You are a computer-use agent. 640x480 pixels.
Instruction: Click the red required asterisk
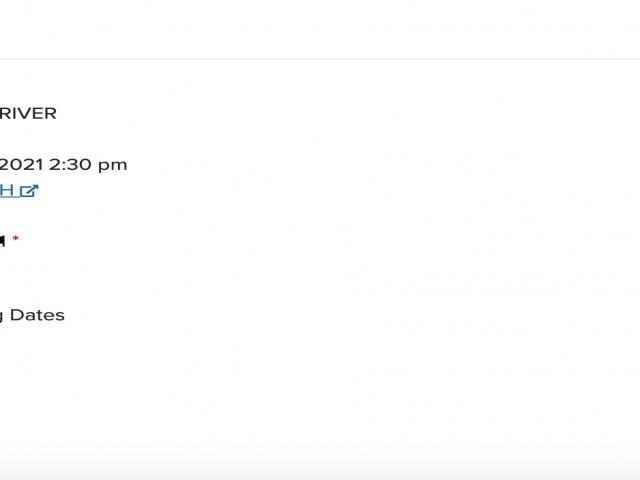16,240
